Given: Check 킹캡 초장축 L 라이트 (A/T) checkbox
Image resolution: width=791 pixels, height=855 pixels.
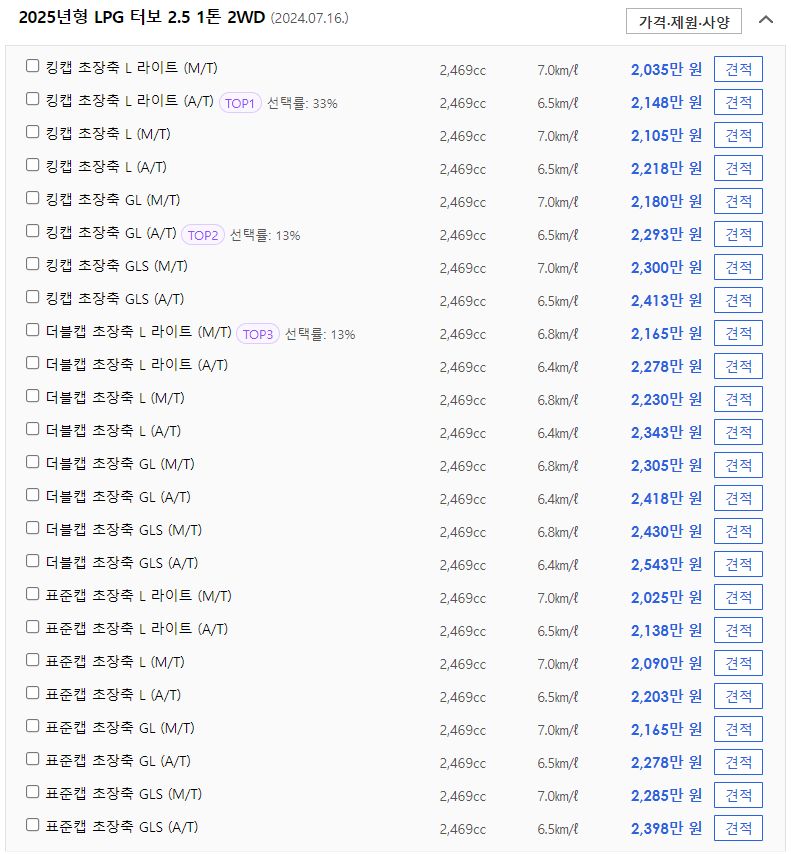Looking at the screenshot, I should pos(33,99).
